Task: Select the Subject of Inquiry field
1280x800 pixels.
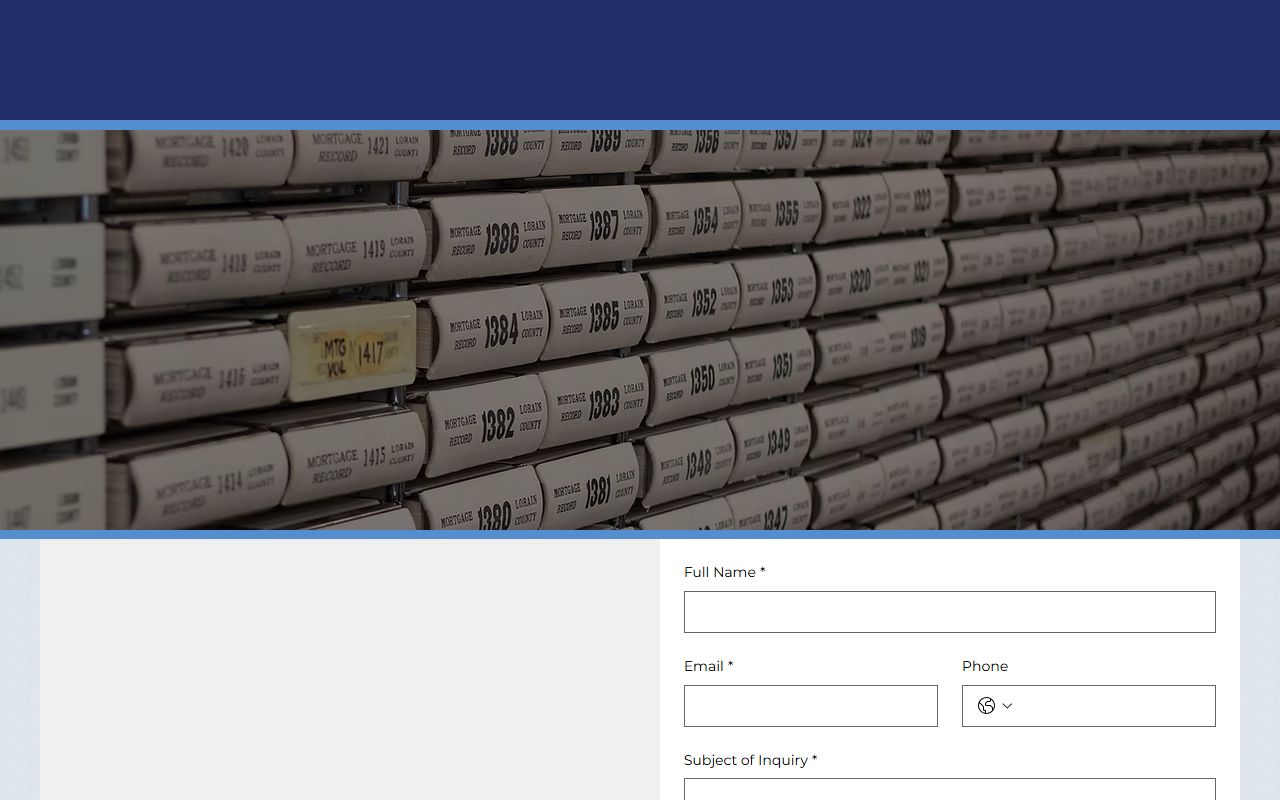Action: pos(949,790)
